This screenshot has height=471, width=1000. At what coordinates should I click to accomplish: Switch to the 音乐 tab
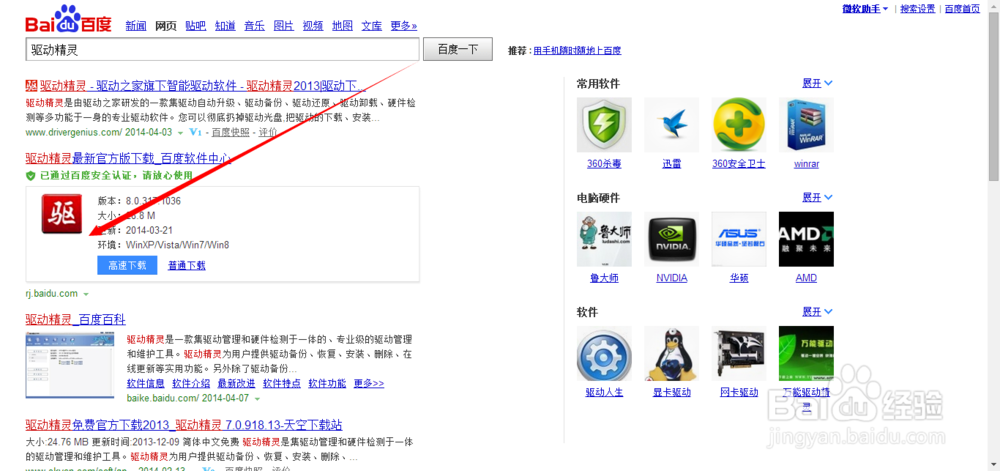[x=254, y=26]
